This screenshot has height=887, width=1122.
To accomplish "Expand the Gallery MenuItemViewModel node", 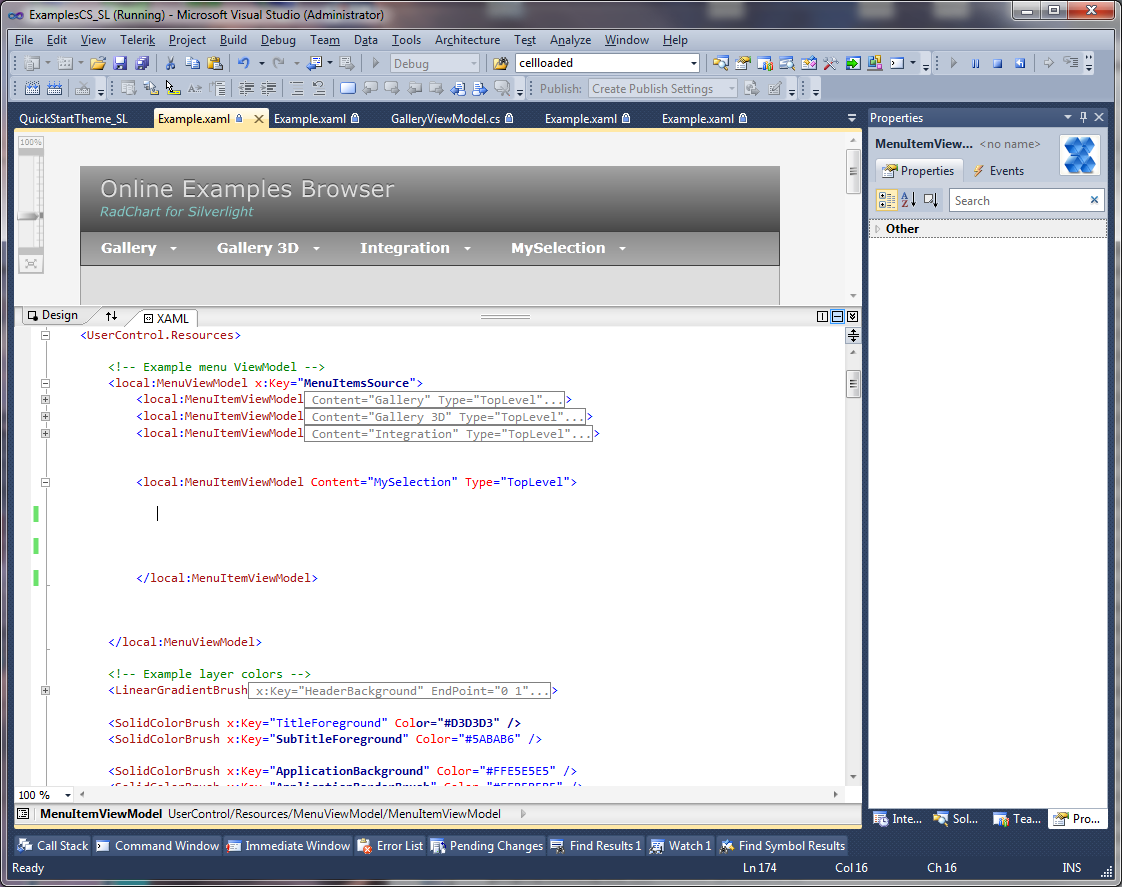I will click(45, 399).
